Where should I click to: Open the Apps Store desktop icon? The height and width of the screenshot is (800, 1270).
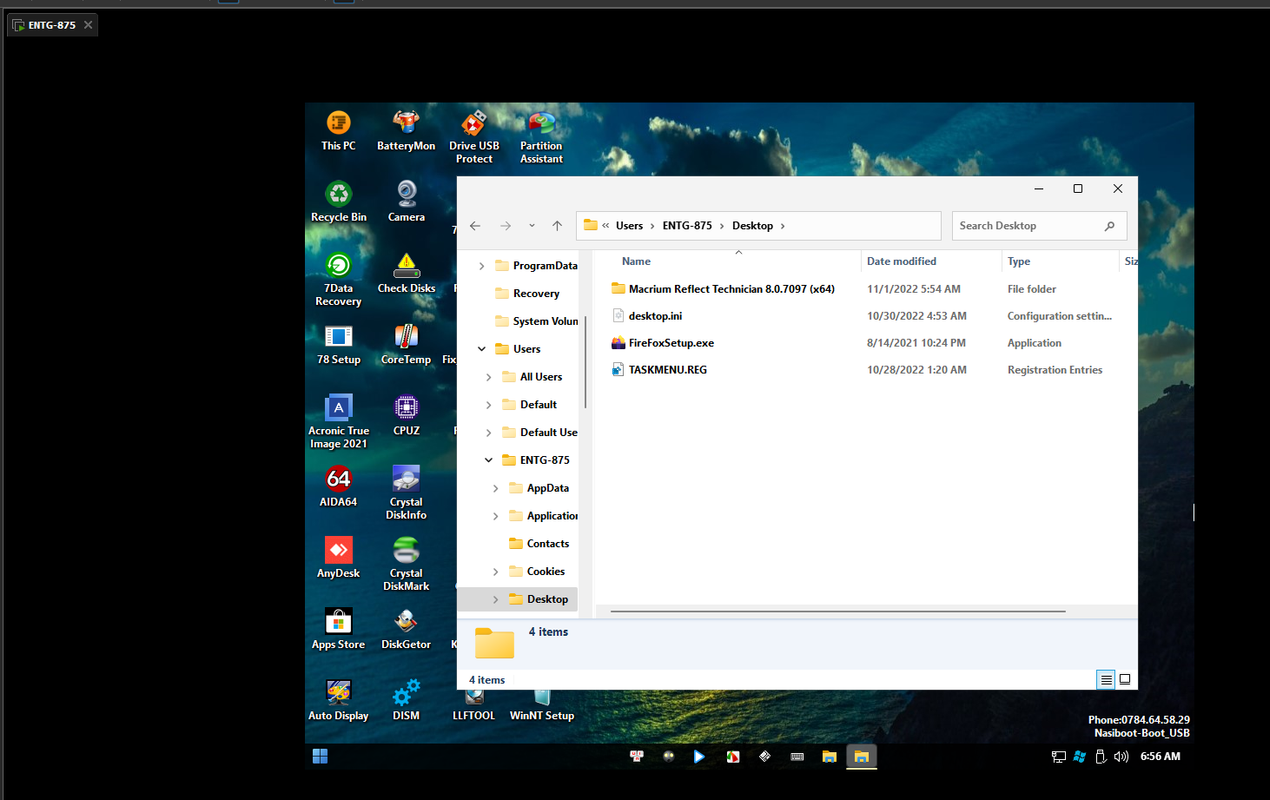point(338,629)
